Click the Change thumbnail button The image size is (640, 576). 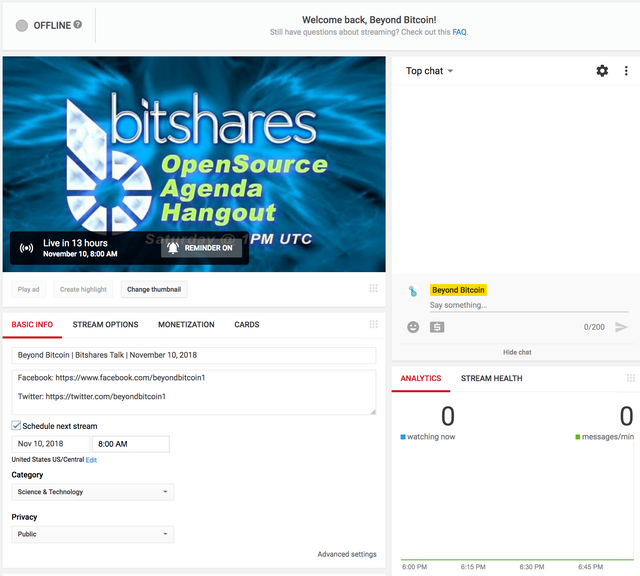pos(154,289)
